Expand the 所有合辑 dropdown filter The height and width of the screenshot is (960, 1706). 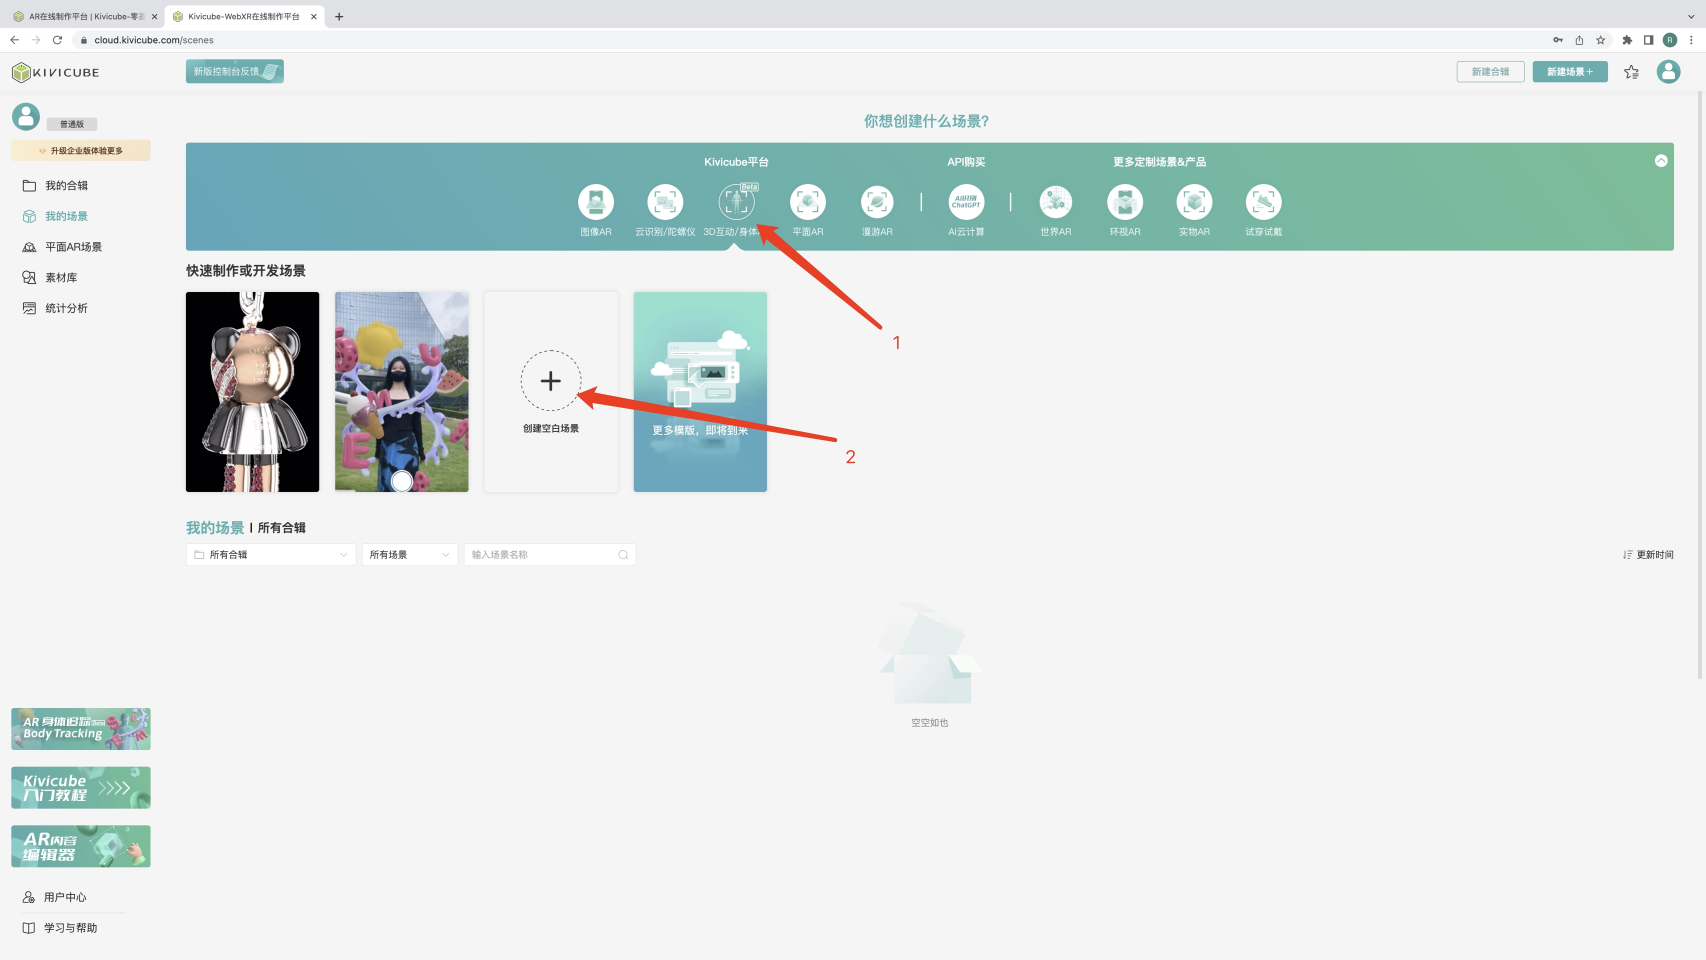[271, 555]
